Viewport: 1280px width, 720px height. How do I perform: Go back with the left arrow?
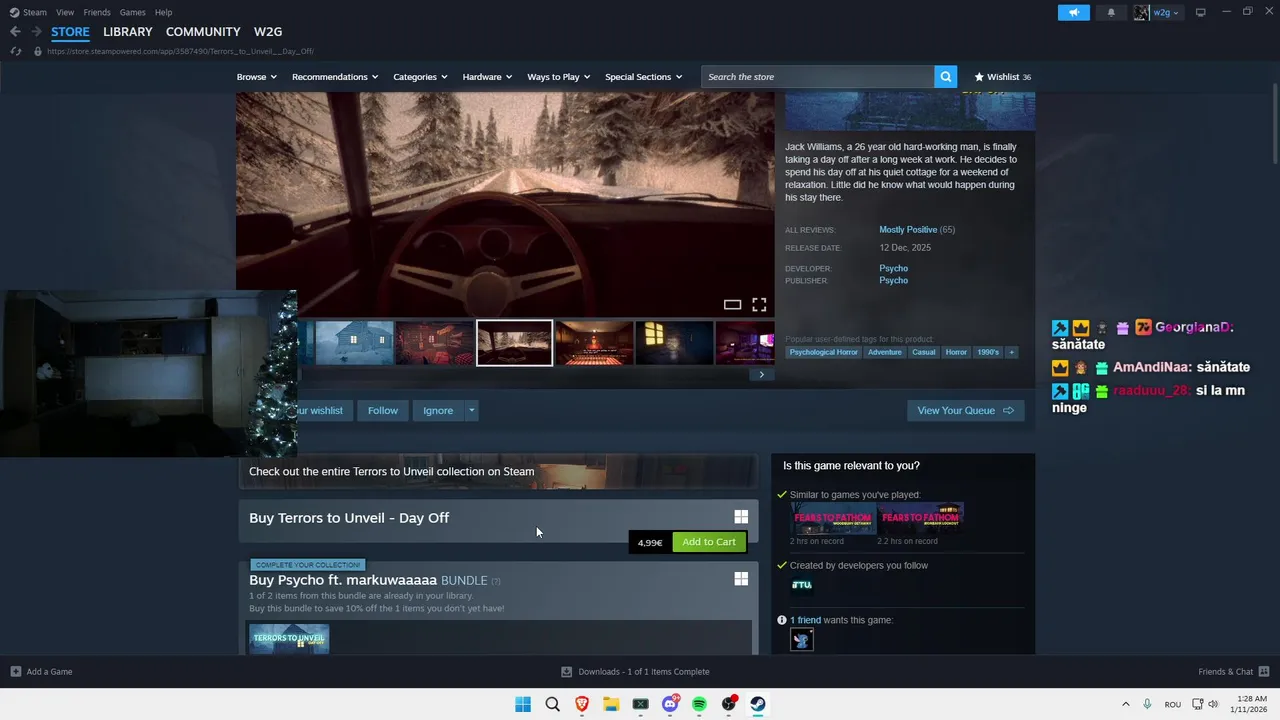[x=15, y=32]
